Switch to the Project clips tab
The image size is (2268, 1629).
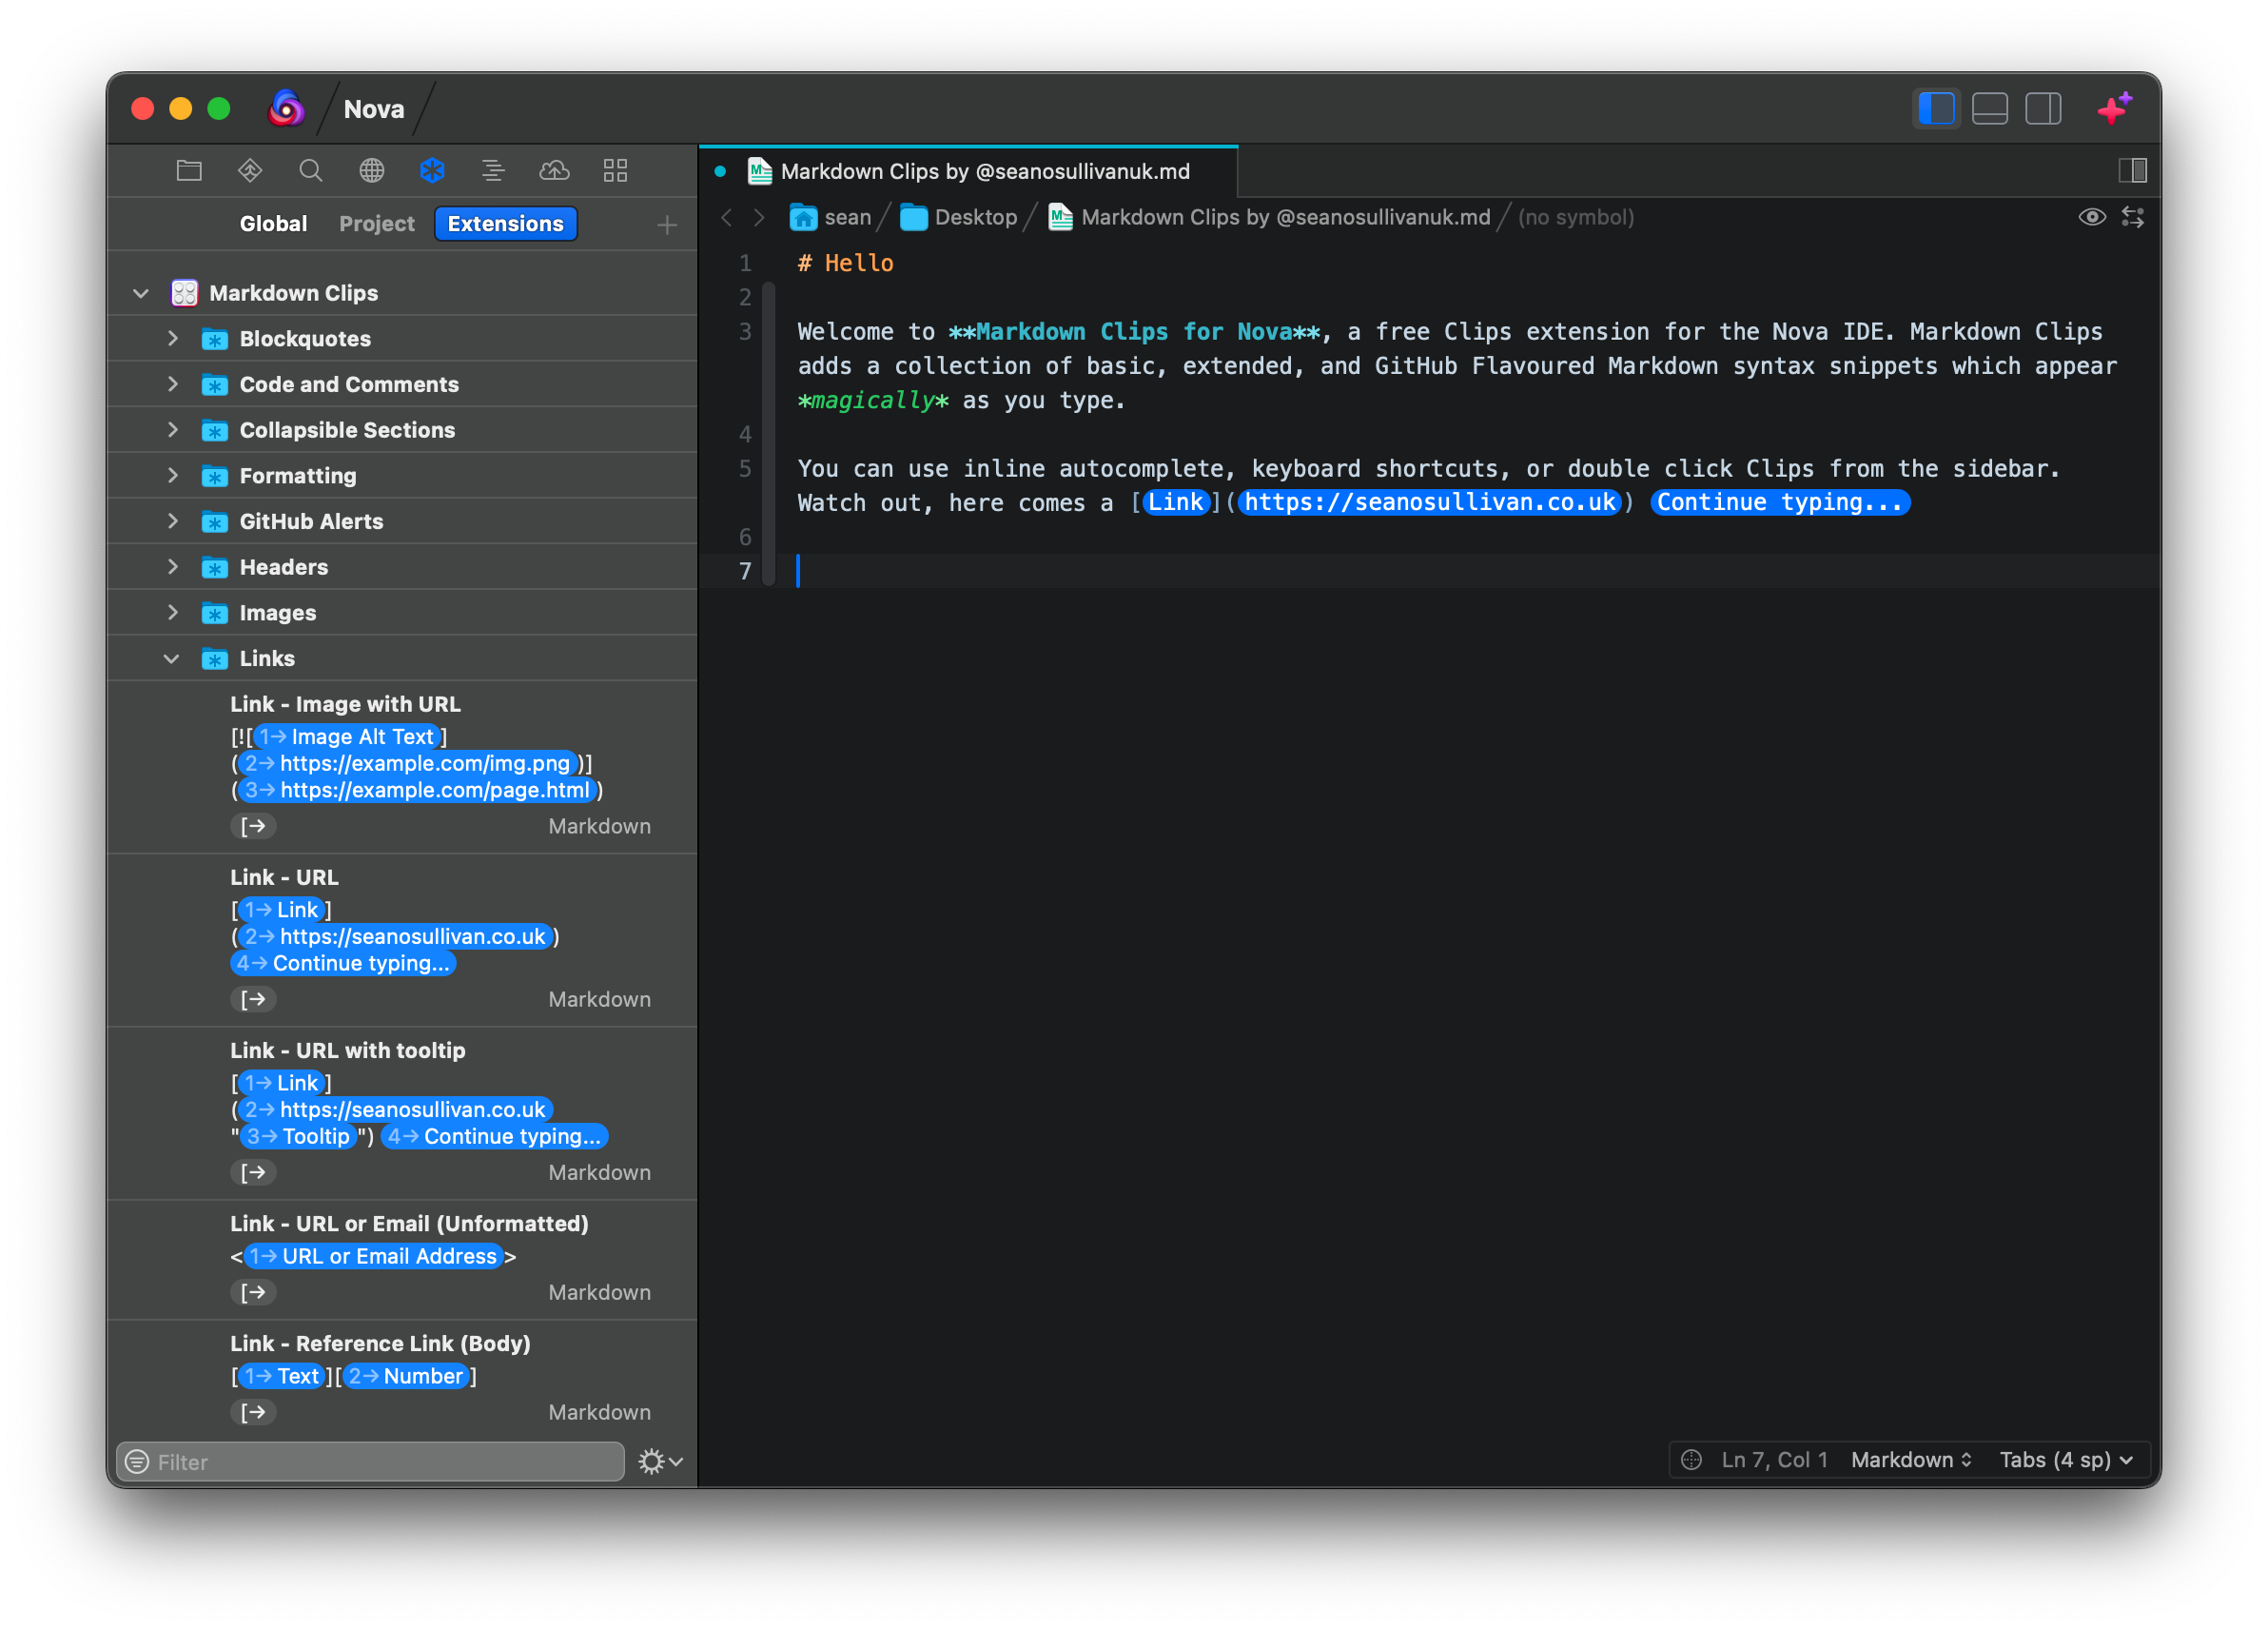[x=376, y=224]
